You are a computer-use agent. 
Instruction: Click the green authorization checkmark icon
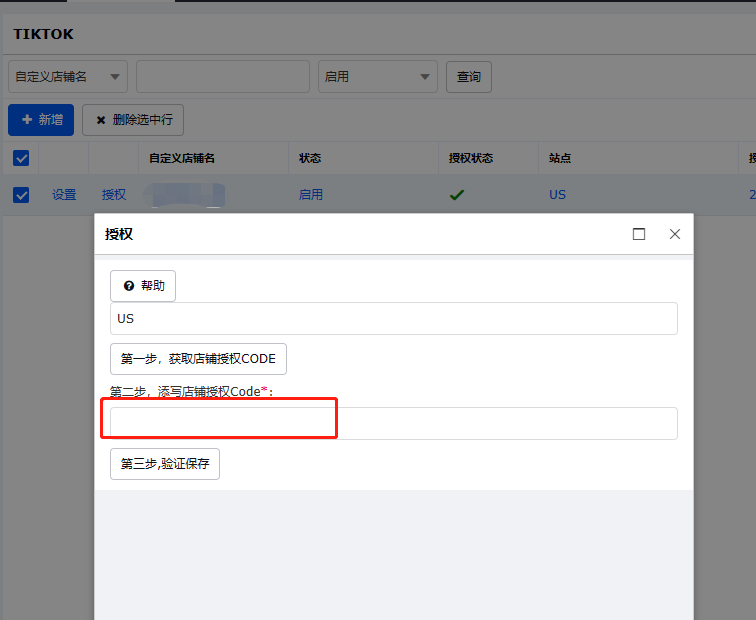pos(457,195)
